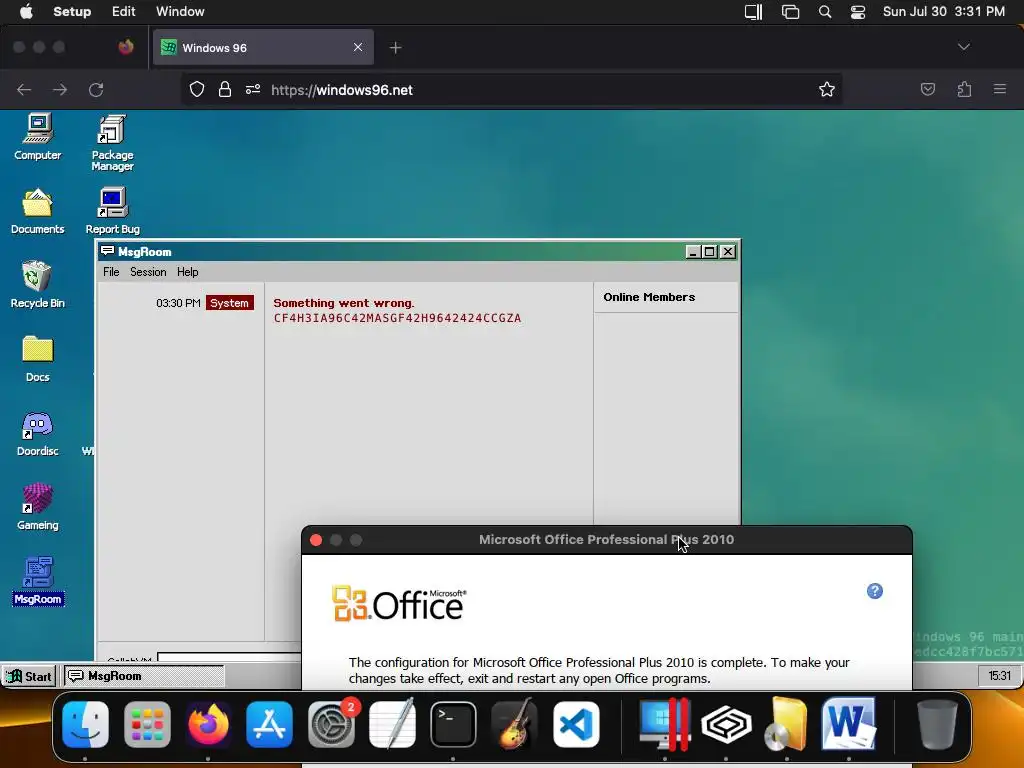Reload the Windows 96 page
The height and width of the screenshot is (768, 1024).
(96, 89)
